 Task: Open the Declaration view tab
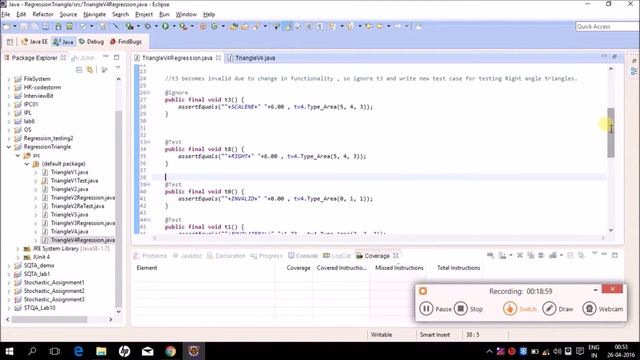point(226,256)
